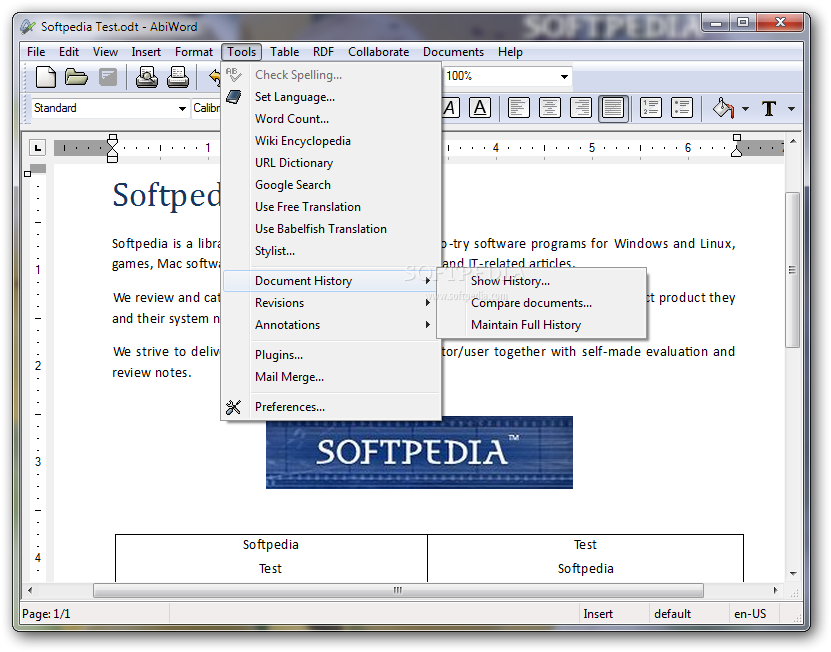Center align the text
Screen dimensions: 831x652
click(x=550, y=108)
